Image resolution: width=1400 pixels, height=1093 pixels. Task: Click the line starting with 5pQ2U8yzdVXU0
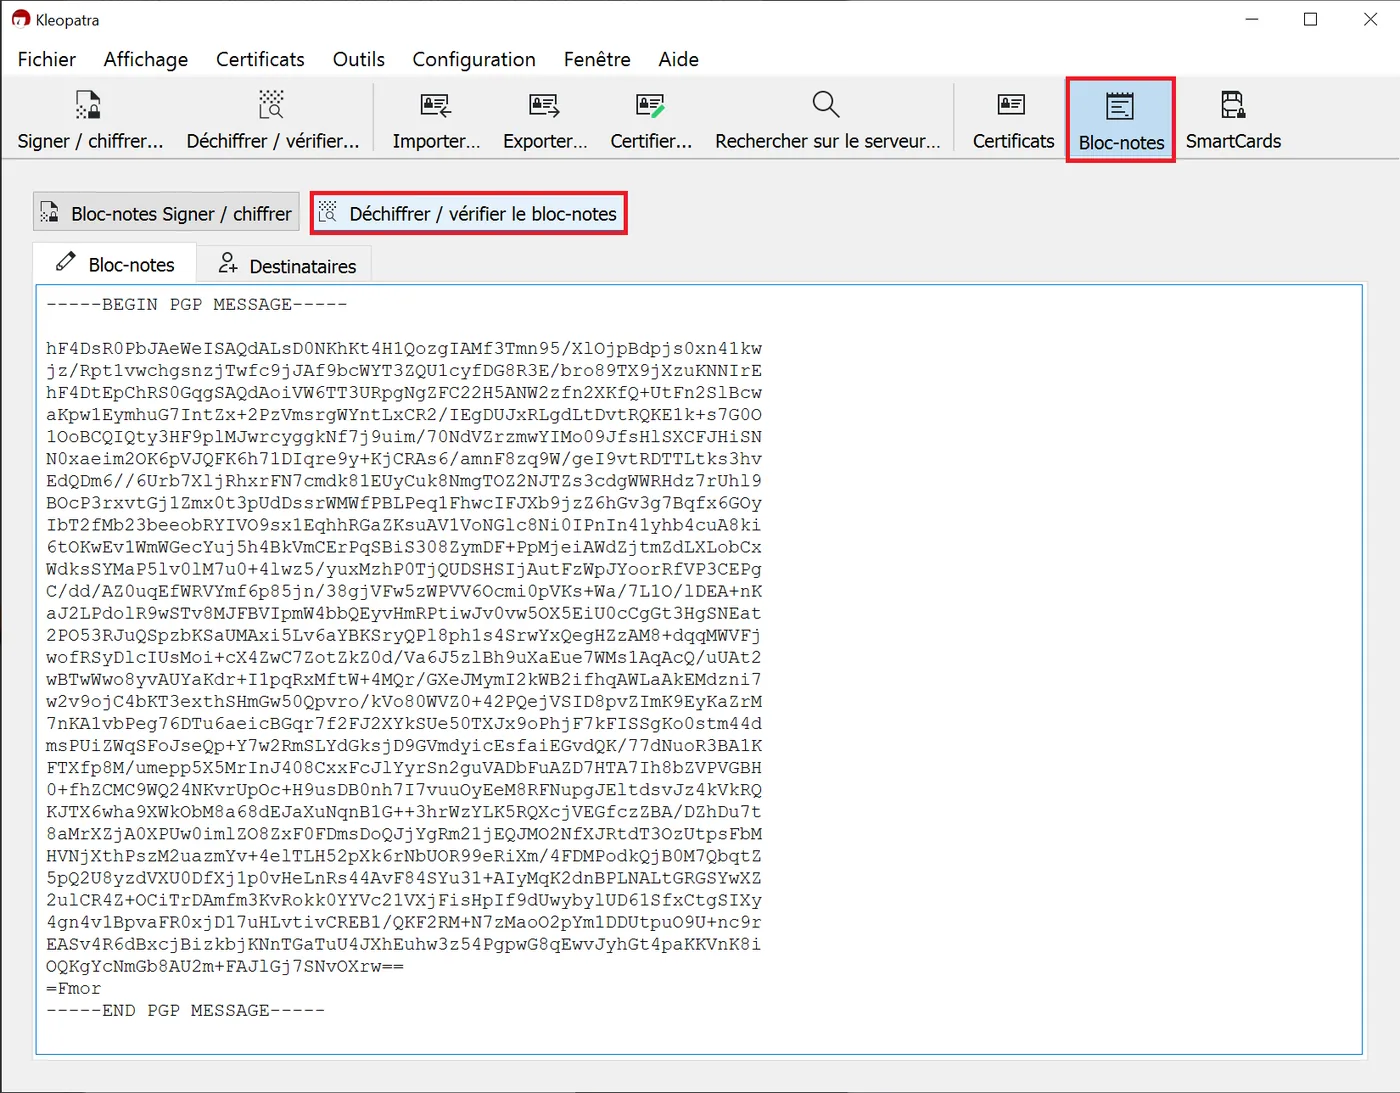(404, 878)
